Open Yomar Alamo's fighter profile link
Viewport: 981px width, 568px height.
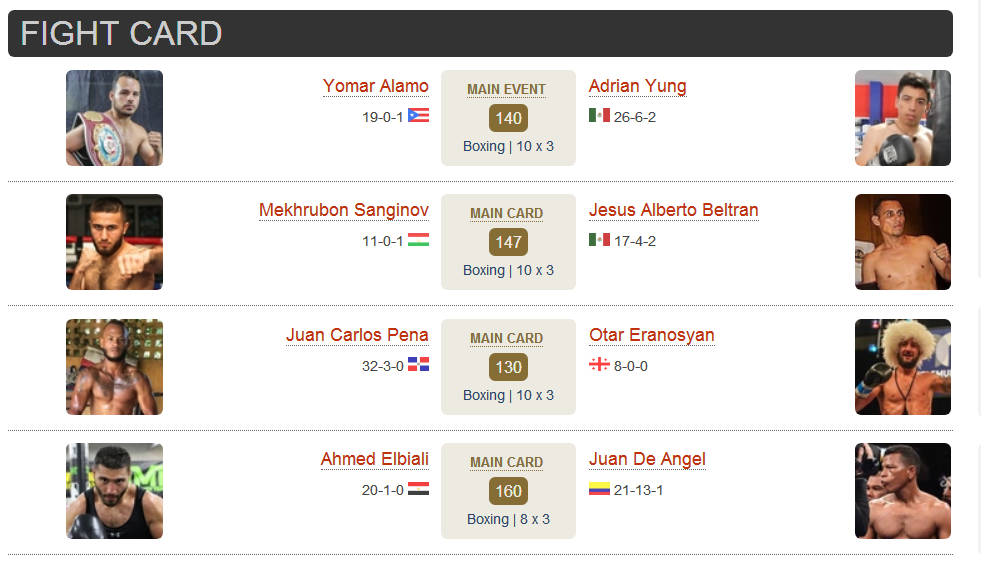375,86
